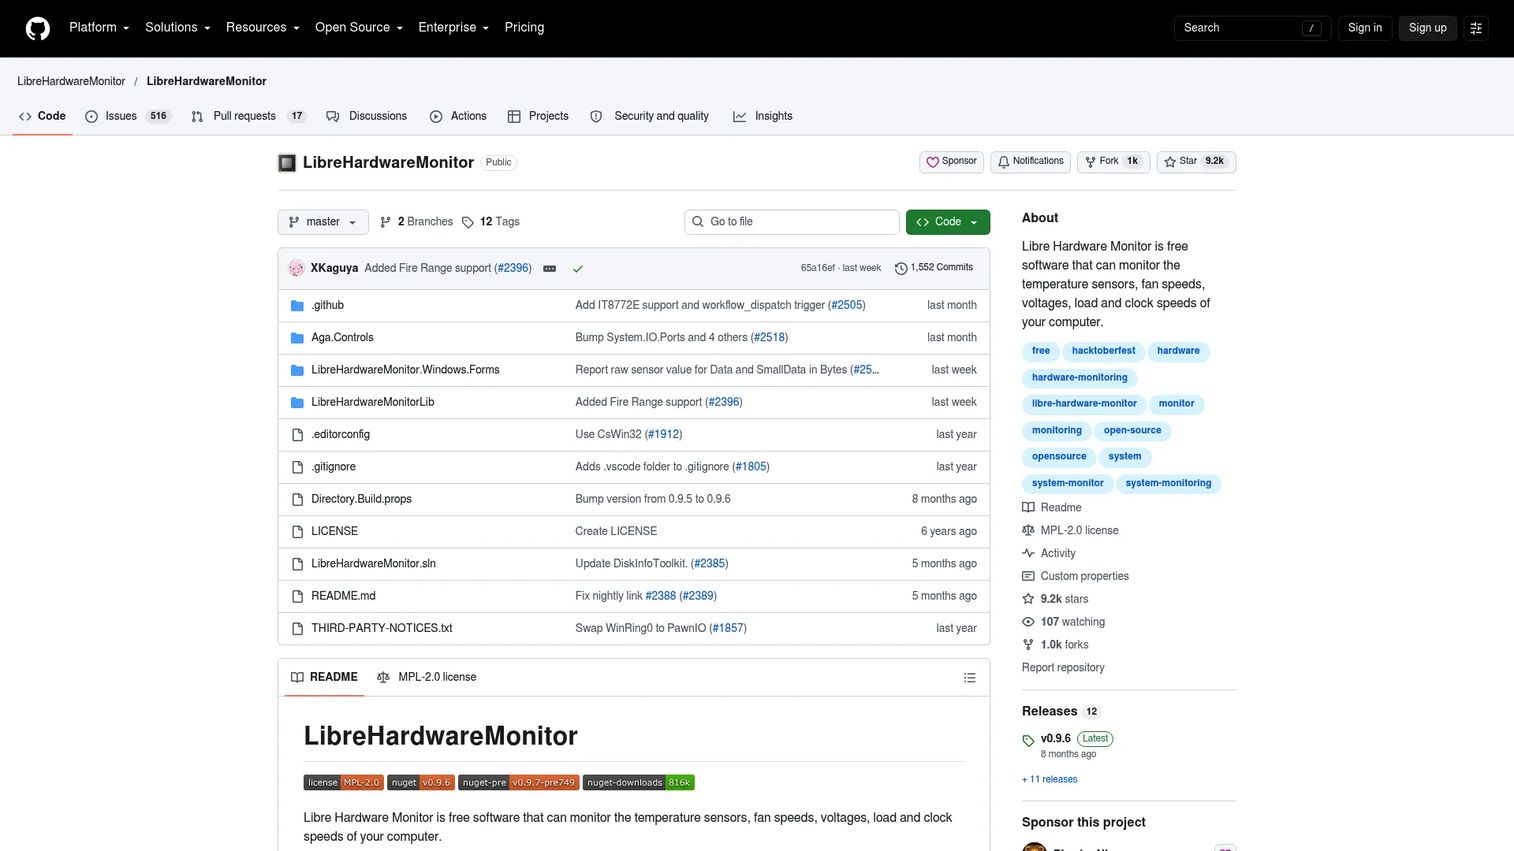This screenshot has height=851, width=1514.
Task: Expand the Enterprise menu
Action: coord(453,28)
